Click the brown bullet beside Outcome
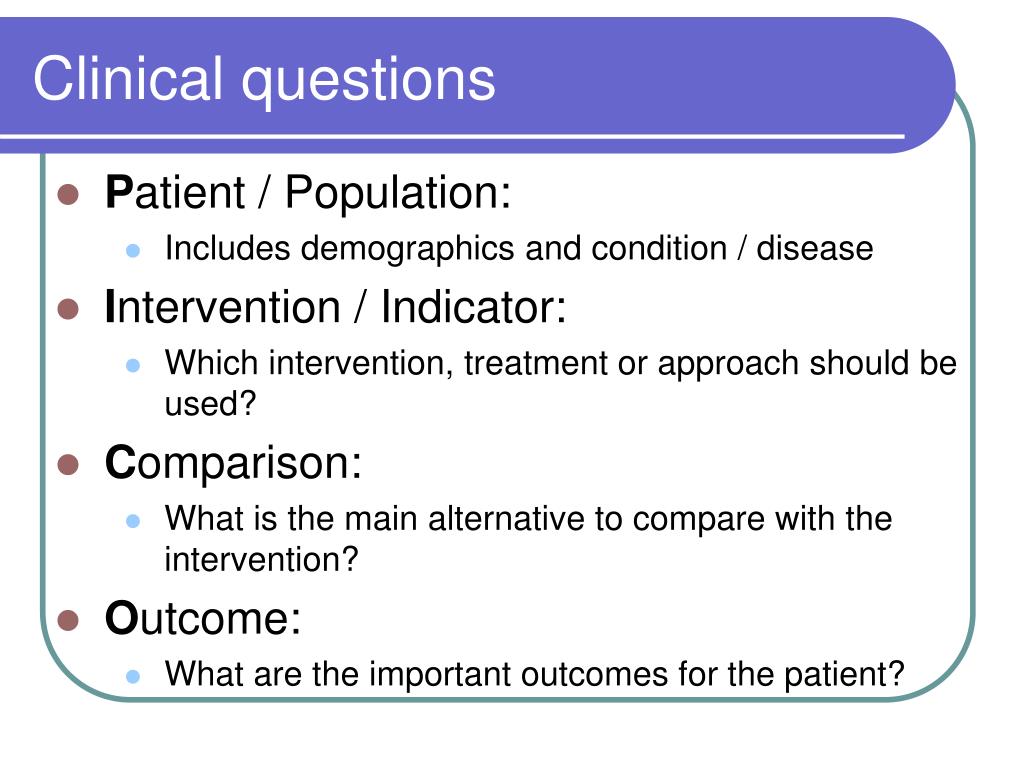1024x768 pixels. click(68, 620)
